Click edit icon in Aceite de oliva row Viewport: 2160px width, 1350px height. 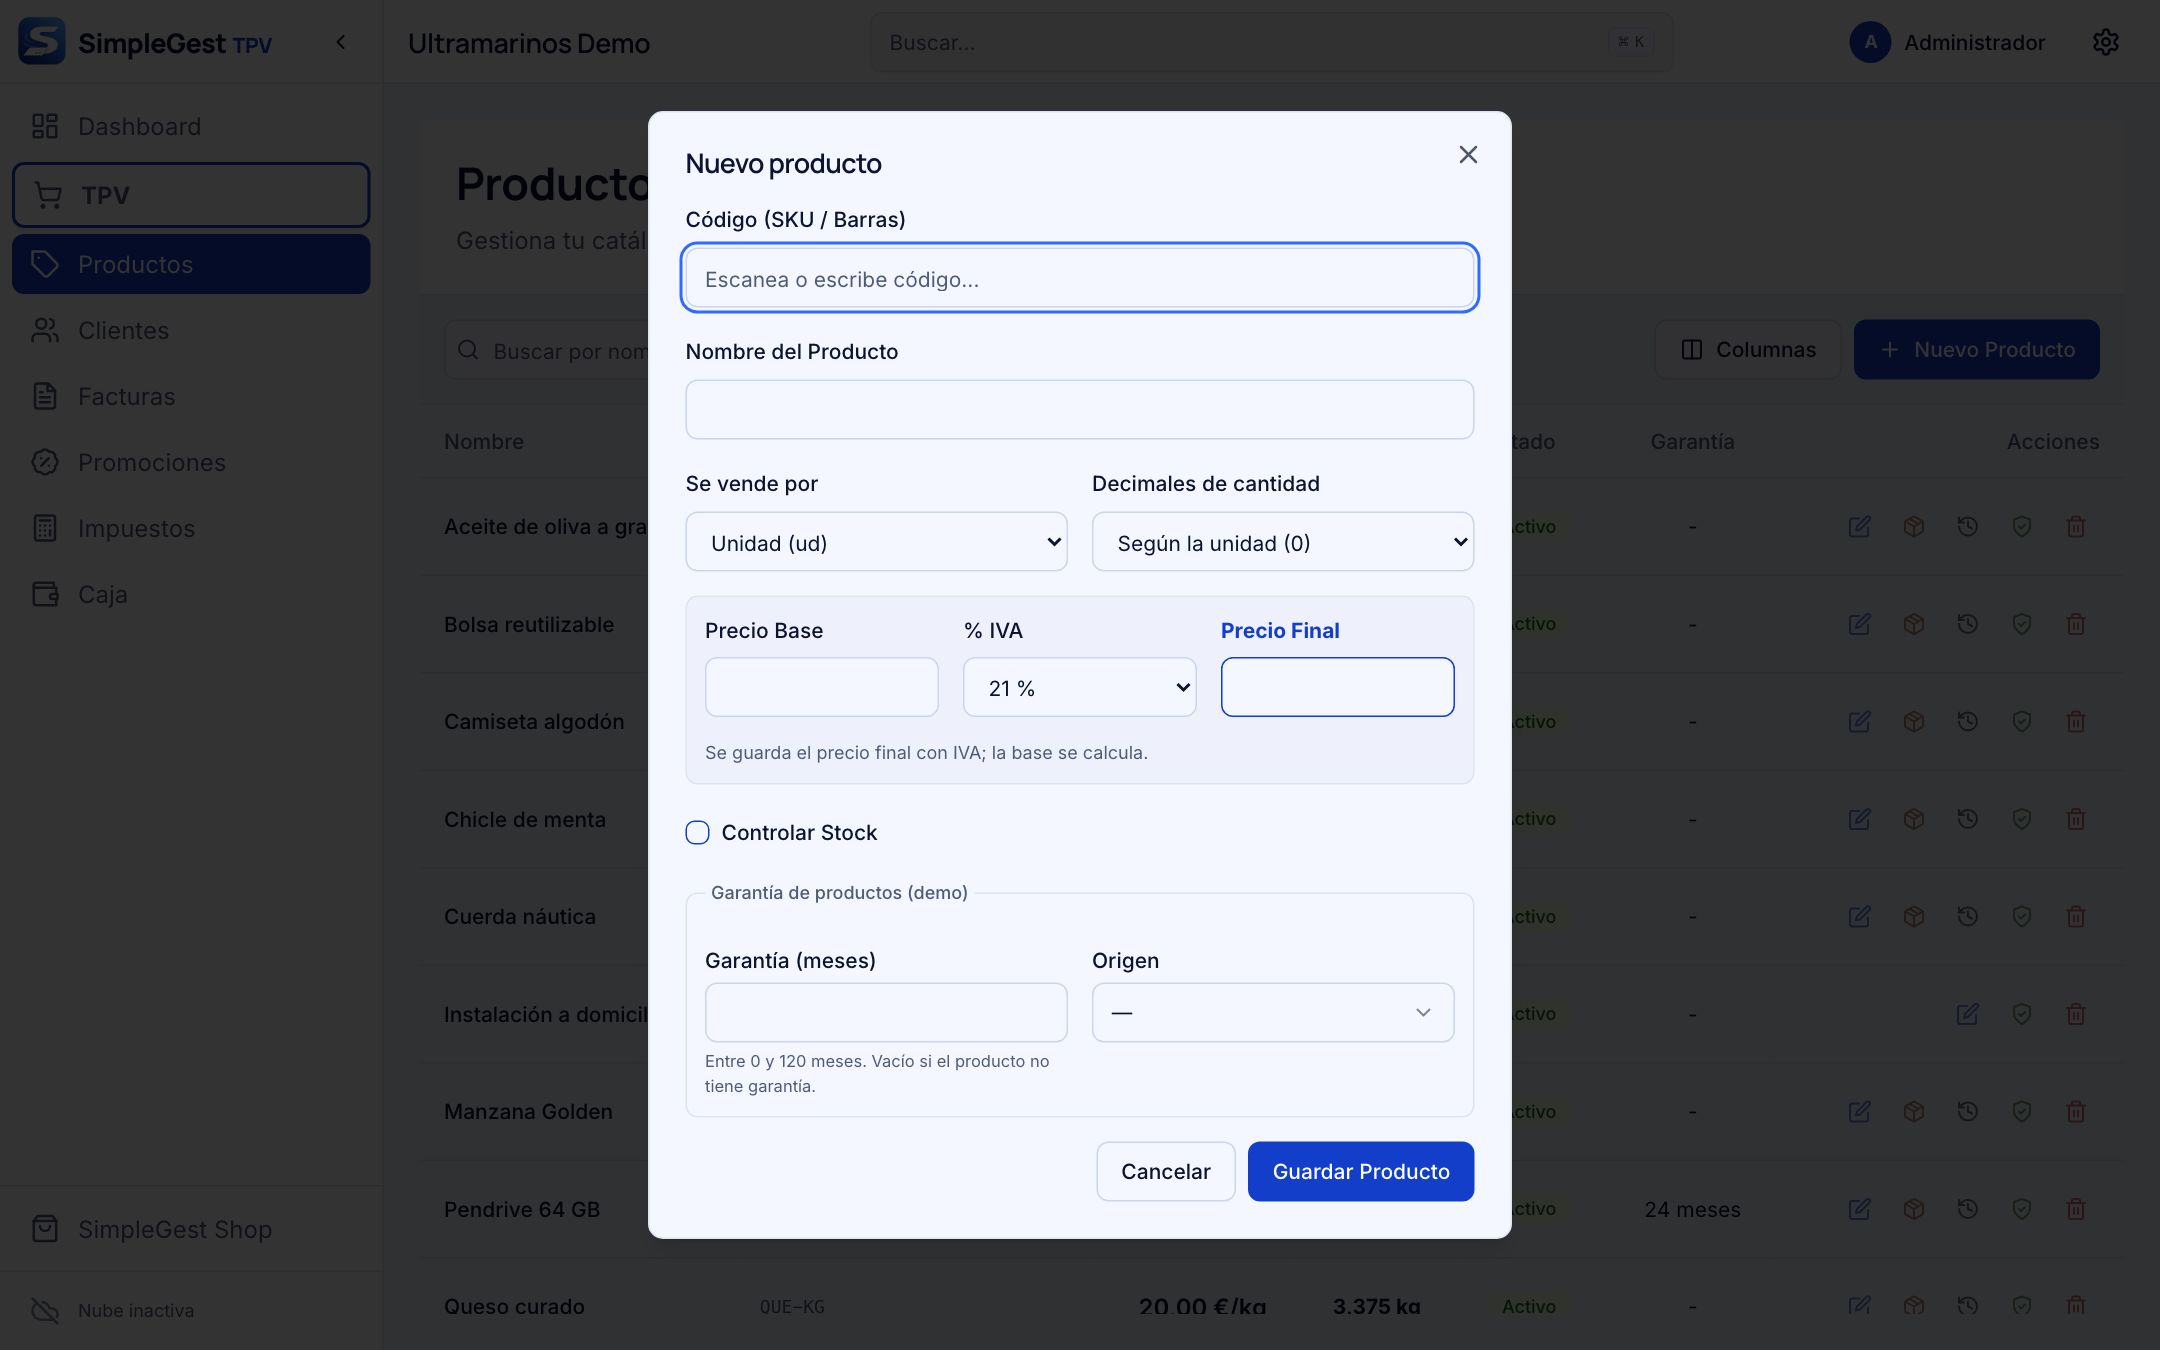tap(1859, 526)
